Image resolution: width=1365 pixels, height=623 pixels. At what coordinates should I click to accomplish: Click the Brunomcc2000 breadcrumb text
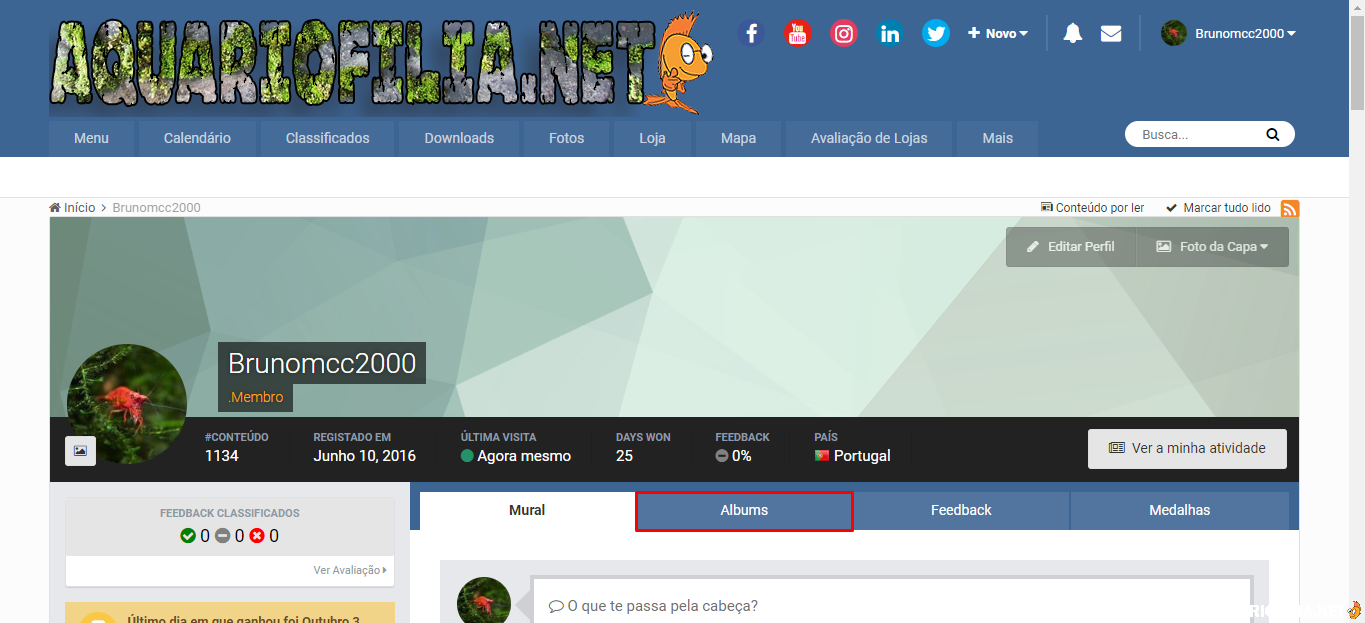tap(156, 207)
